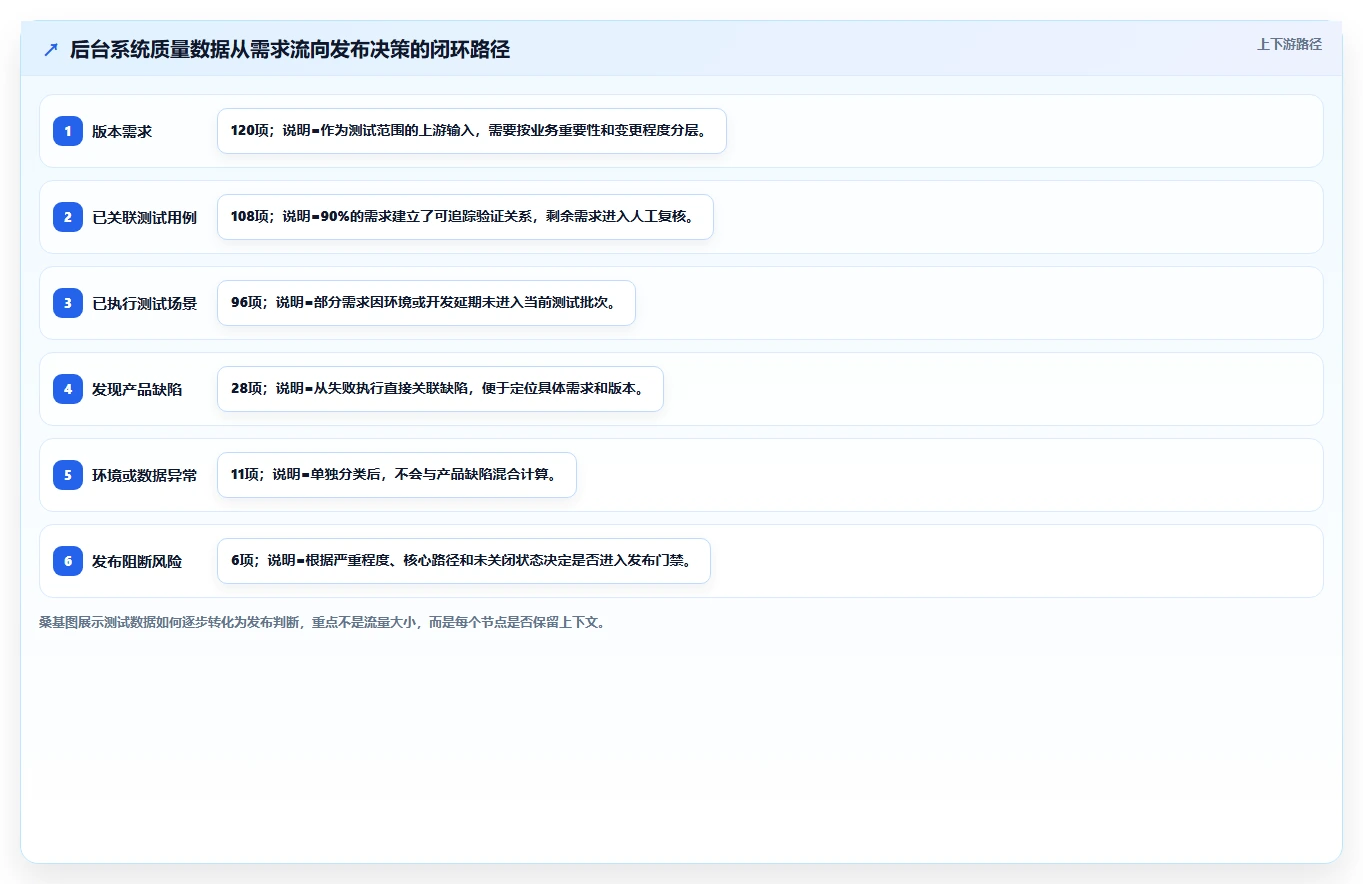
Task: Open the 28项 description box
Action: (x=440, y=389)
